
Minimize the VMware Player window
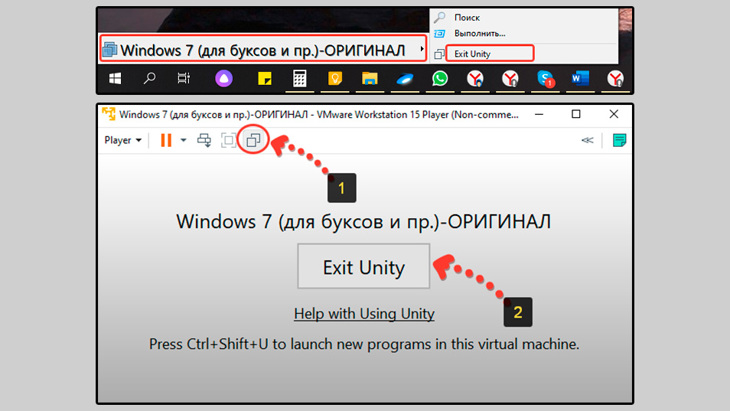539,114
